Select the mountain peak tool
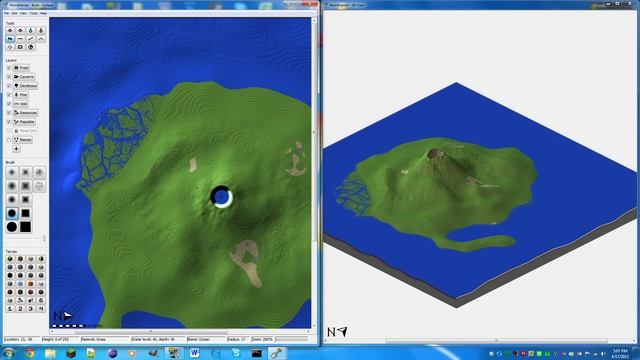The width and height of the screenshot is (640, 360). [x=41, y=39]
